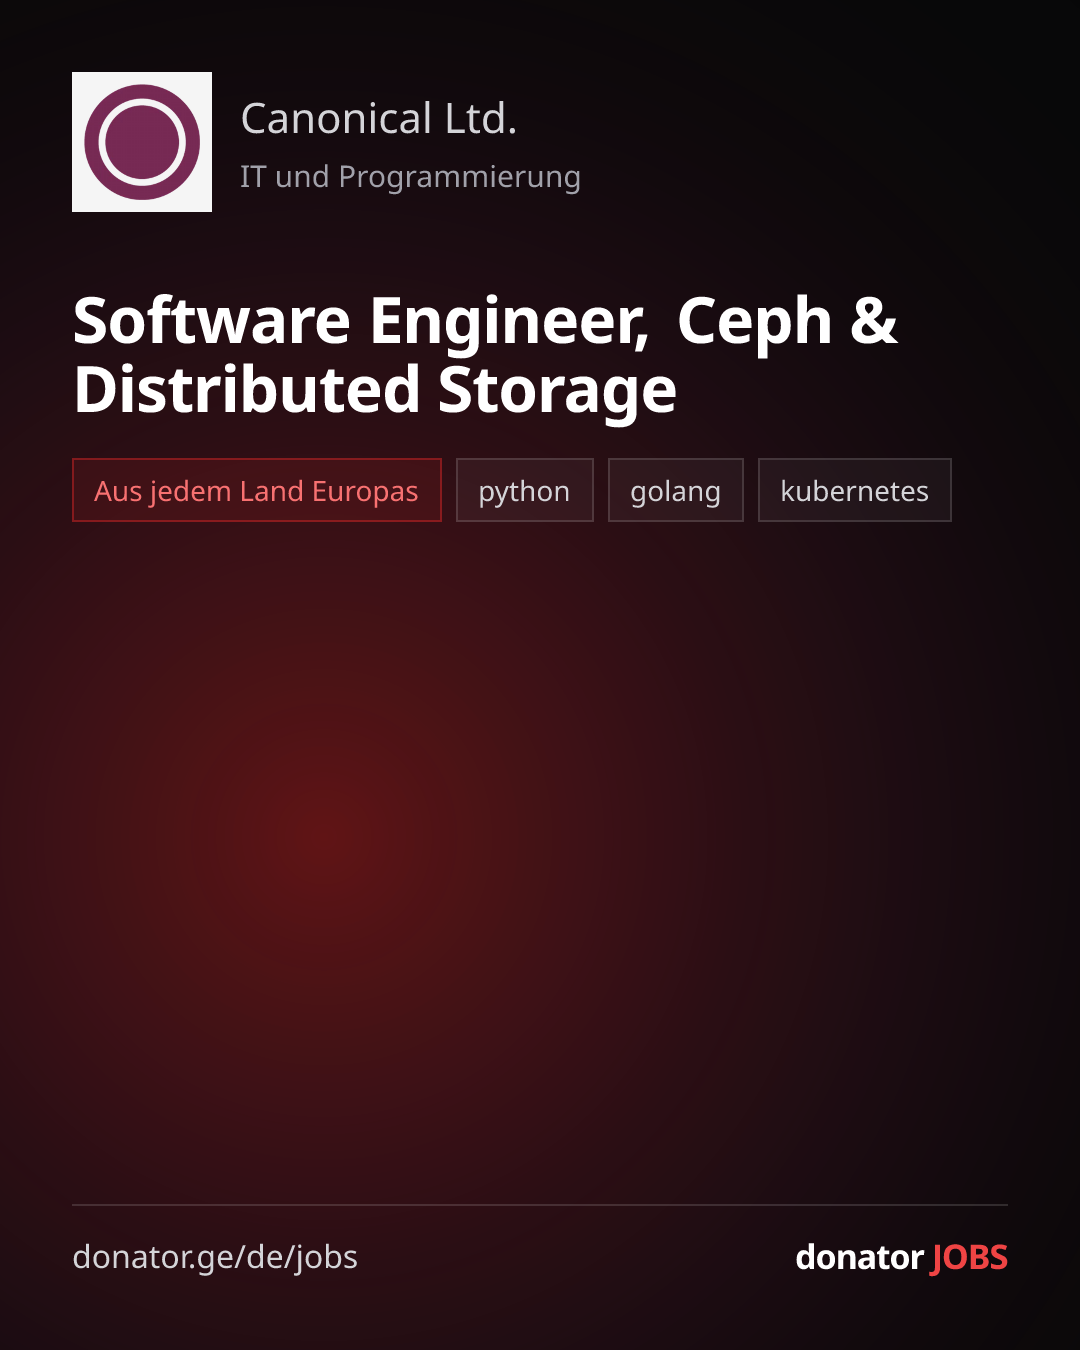The image size is (1080, 1350).
Task: Choose the python skill tag
Action: pos(525,490)
